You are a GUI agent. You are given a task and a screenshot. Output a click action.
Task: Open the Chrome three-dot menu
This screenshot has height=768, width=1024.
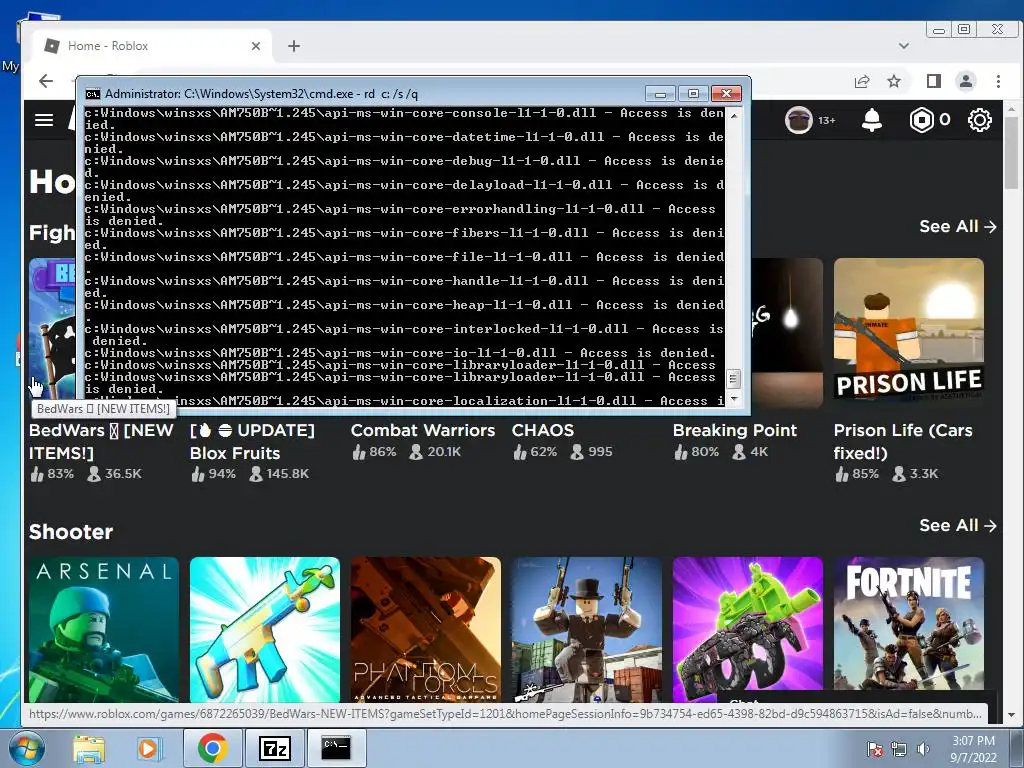click(x=998, y=81)
